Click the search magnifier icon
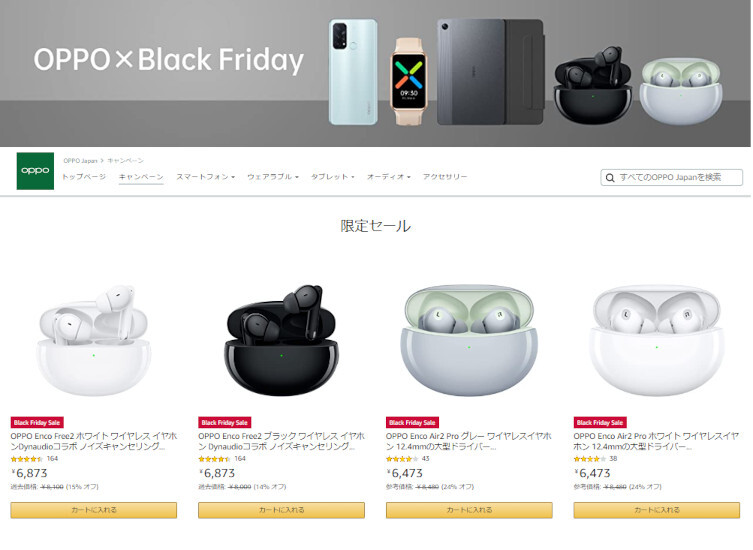 (x=610, y=178)
